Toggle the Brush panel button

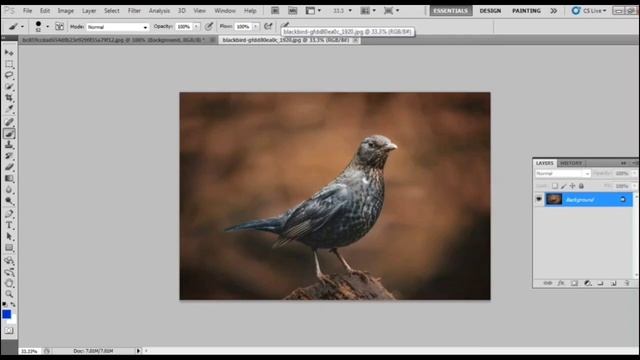pyautogui.click(x=59, y=27)
